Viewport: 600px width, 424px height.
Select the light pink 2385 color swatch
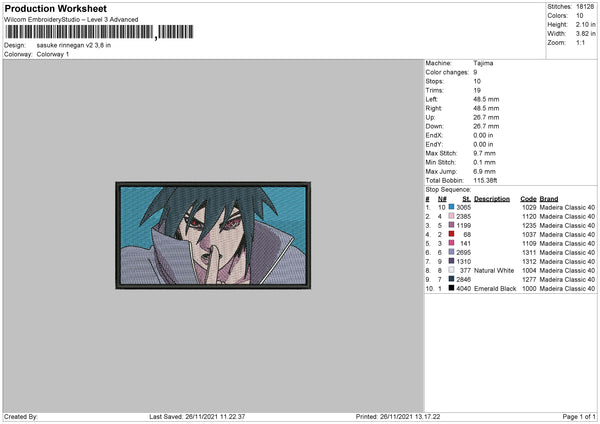[x=452, y=216]
